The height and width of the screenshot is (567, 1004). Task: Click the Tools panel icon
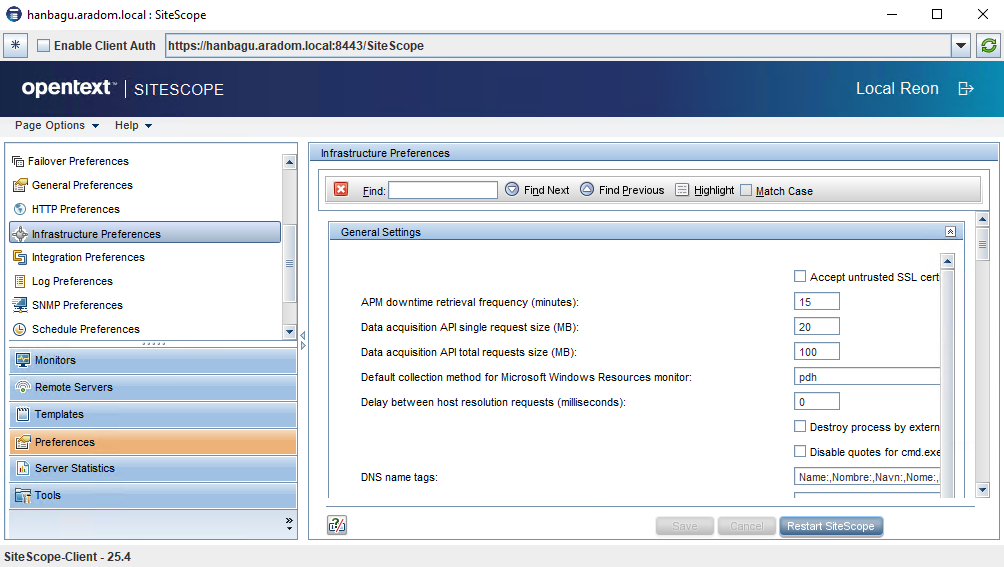23,495
